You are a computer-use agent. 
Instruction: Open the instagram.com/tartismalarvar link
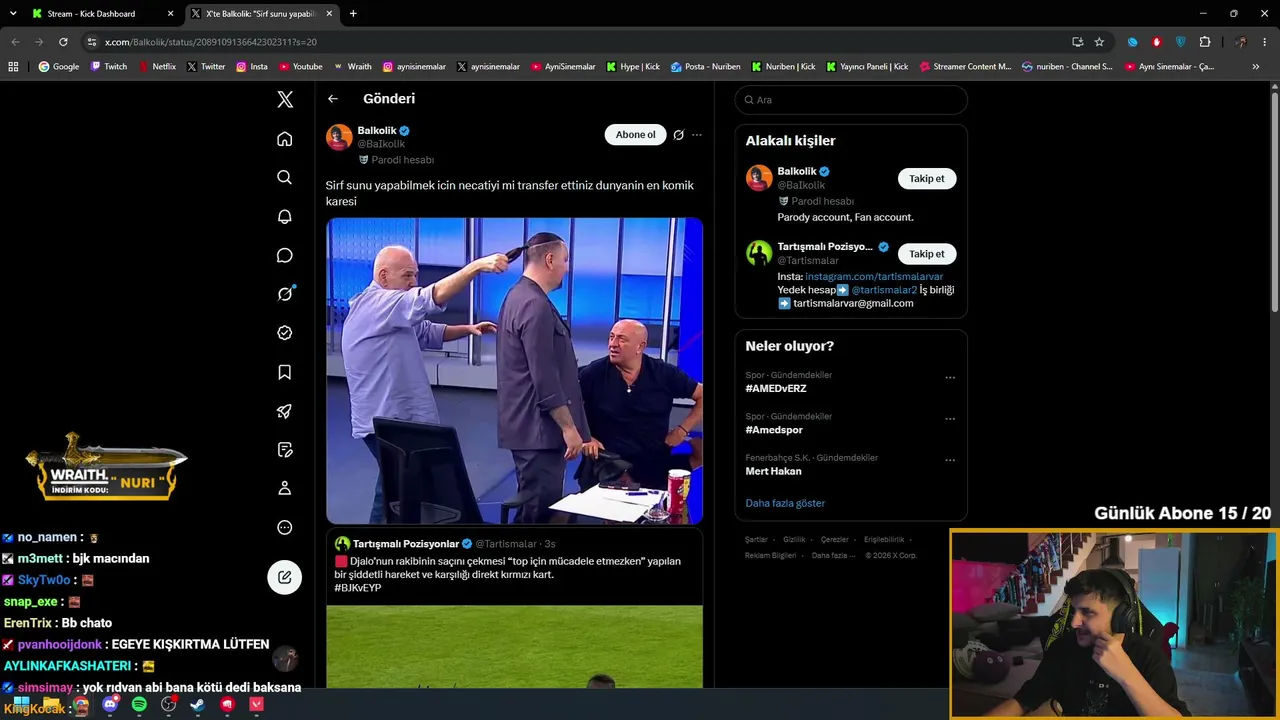pyautogui.click(x=874, y=276)
